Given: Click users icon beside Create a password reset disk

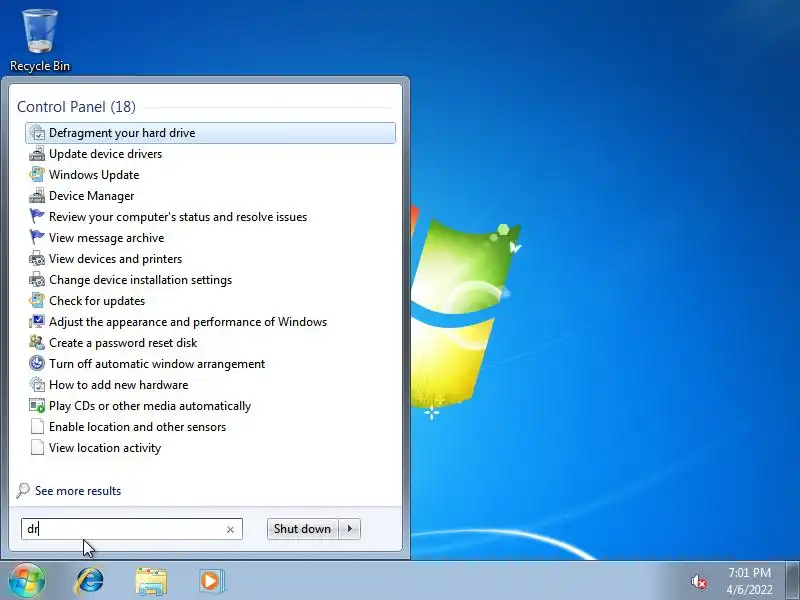Looking at the screenshot, I should coord(37,342).
